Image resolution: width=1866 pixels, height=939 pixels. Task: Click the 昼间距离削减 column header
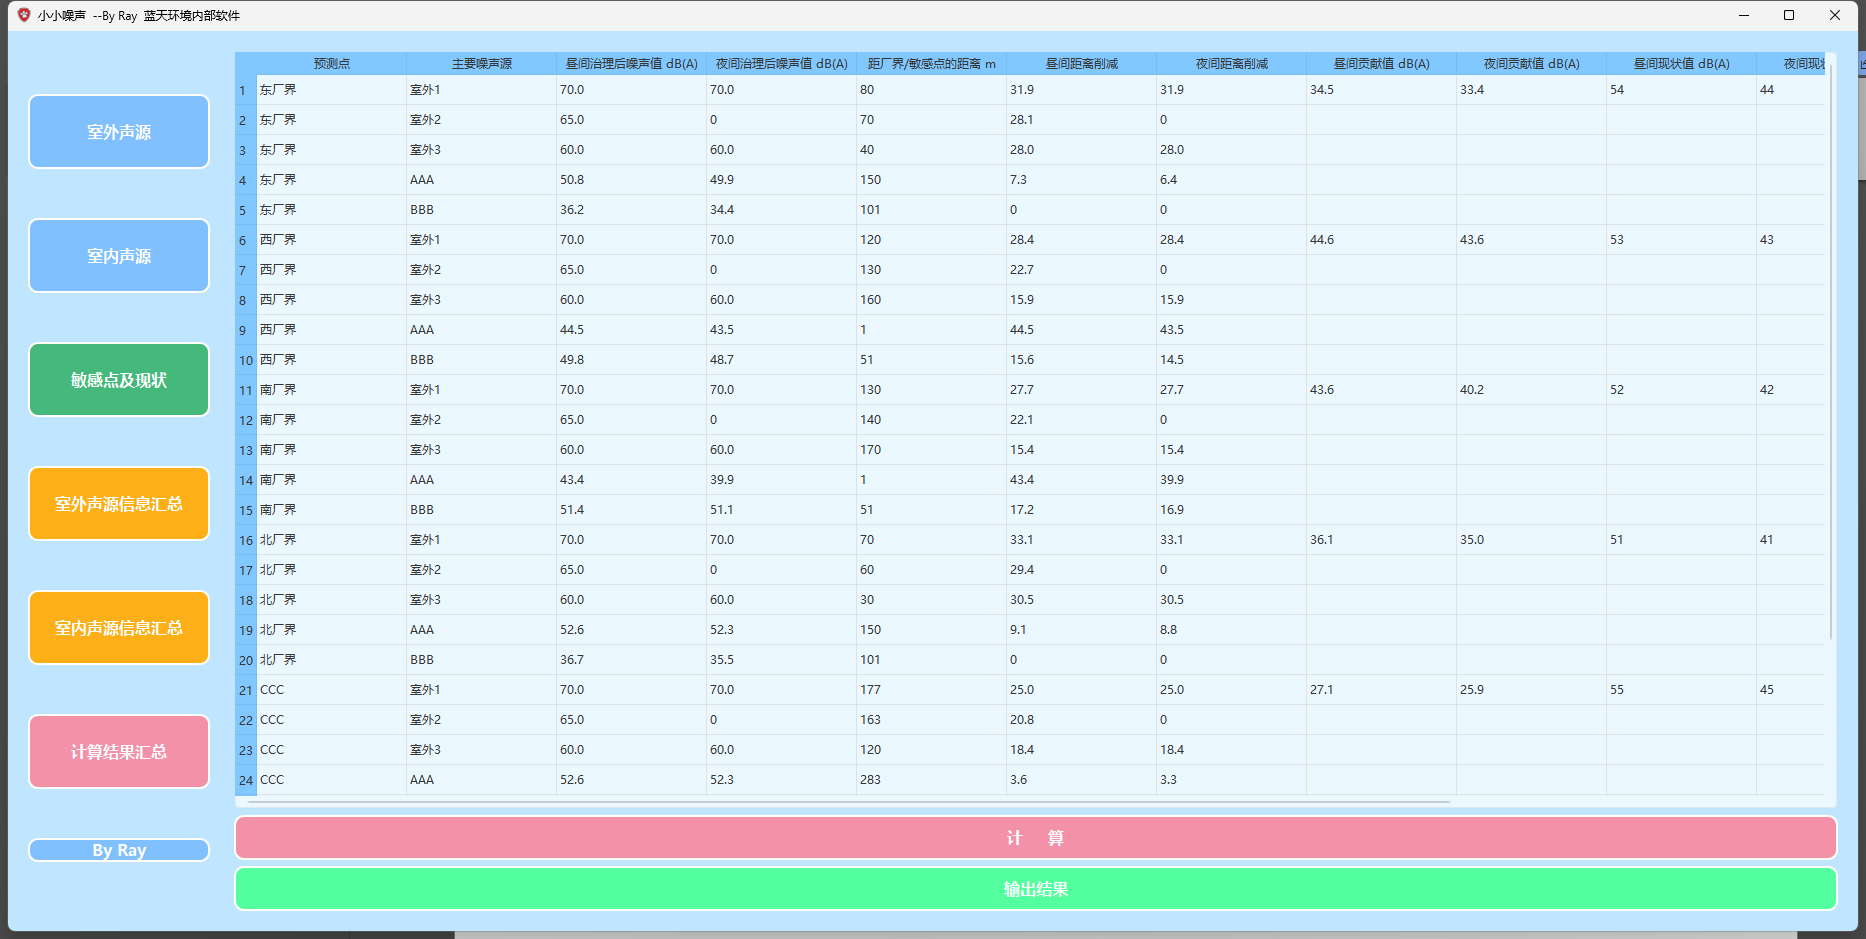click(x=1081, y=63)
